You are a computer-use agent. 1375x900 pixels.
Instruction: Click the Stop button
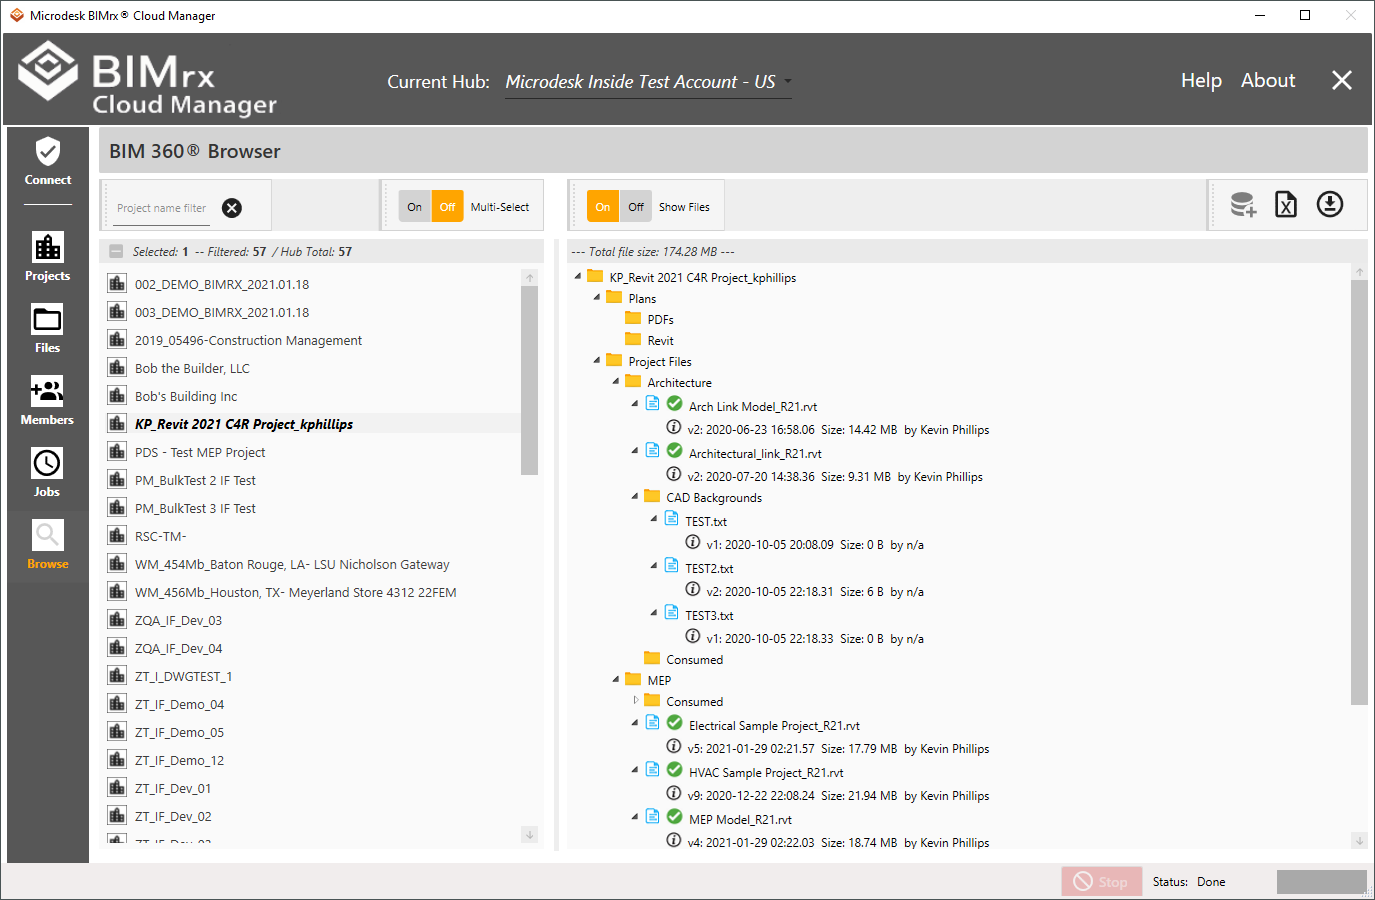1101,881
